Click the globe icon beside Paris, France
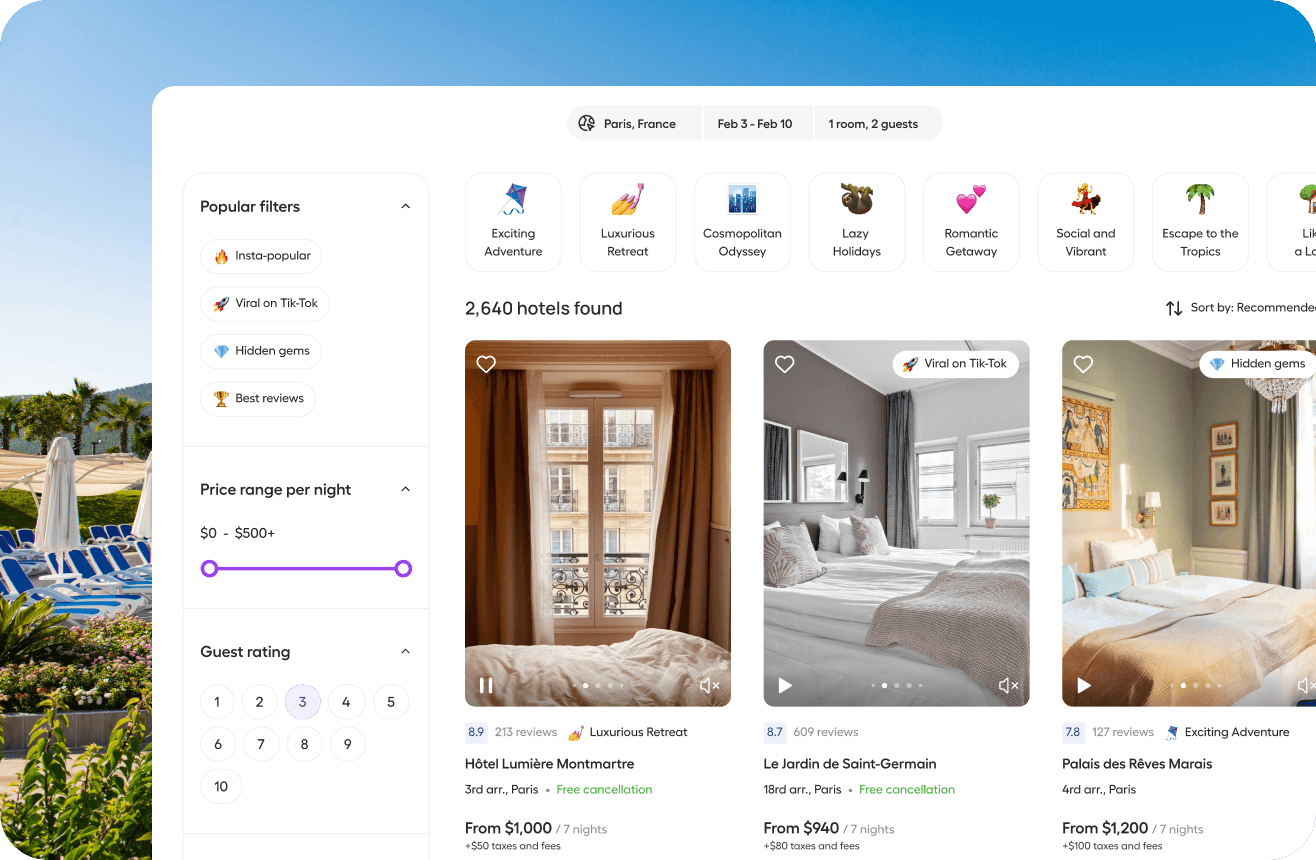The width and height of the screenshot is (1316, 860). point(587,124)
